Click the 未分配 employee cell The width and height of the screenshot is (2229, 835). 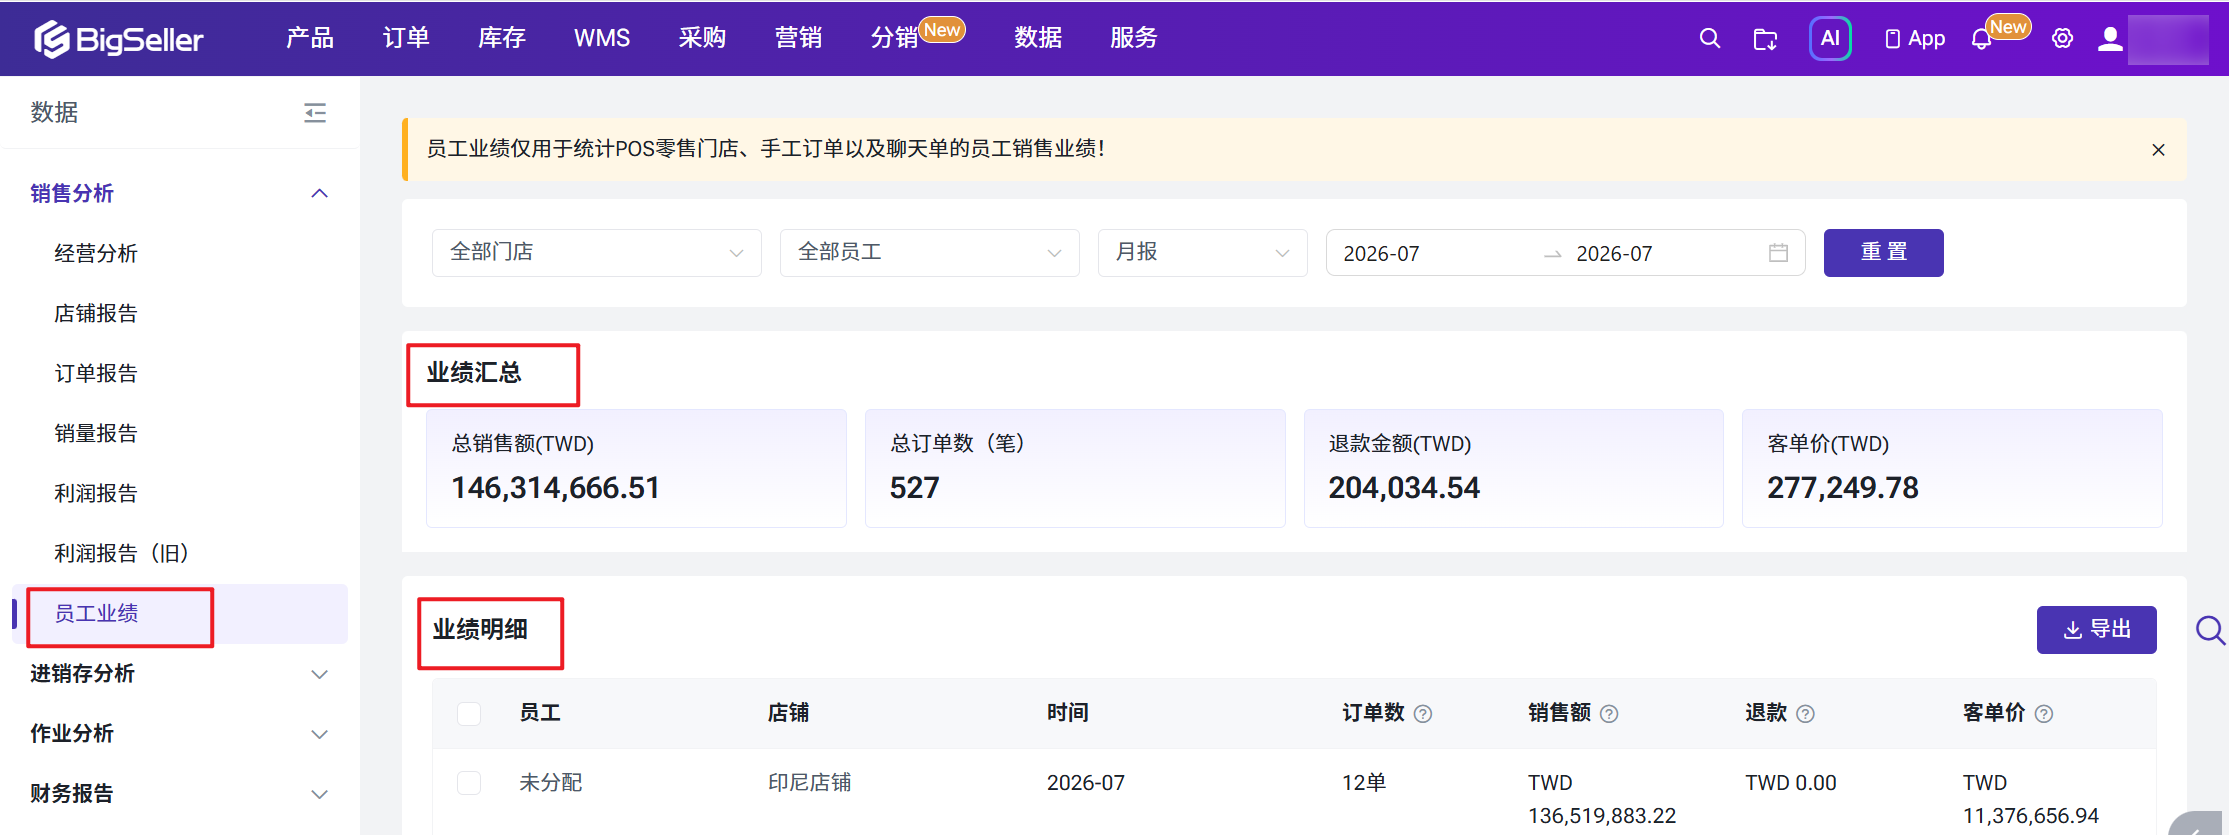[551, 783]
